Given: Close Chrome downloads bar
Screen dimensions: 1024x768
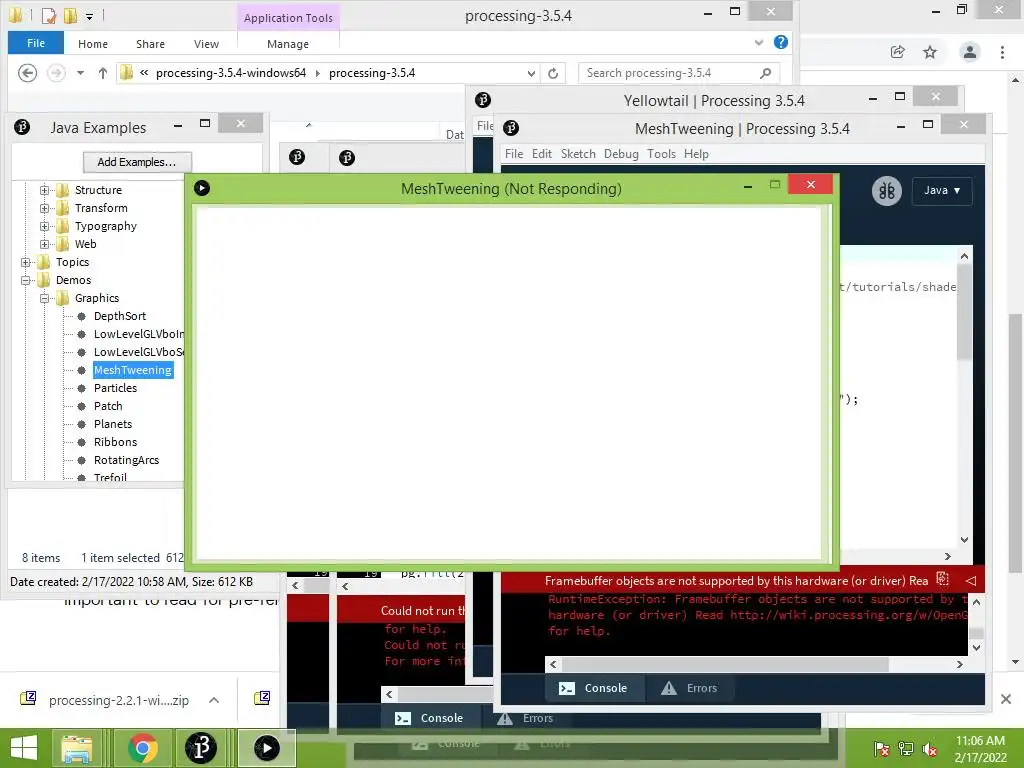Looking at the screenshot, I should [1006, 699].
